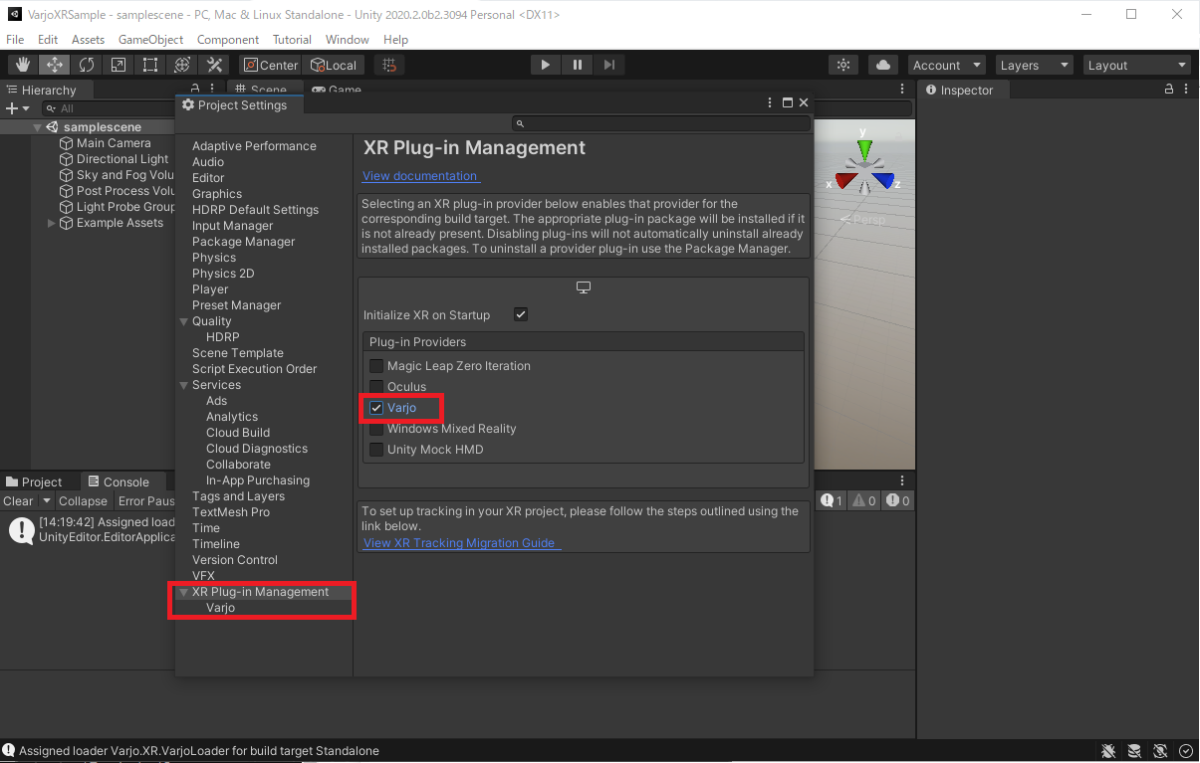Image resolution: width=1200 pixels, height=763 pixels.
Task: Select the Hand tool
Action: pos(23,65)
